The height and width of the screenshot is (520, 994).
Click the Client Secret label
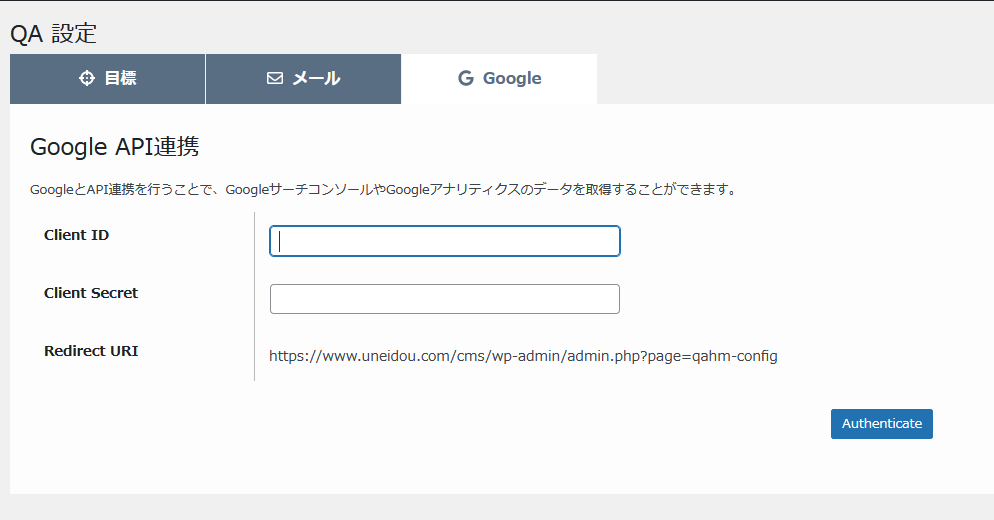pos(91,293)
